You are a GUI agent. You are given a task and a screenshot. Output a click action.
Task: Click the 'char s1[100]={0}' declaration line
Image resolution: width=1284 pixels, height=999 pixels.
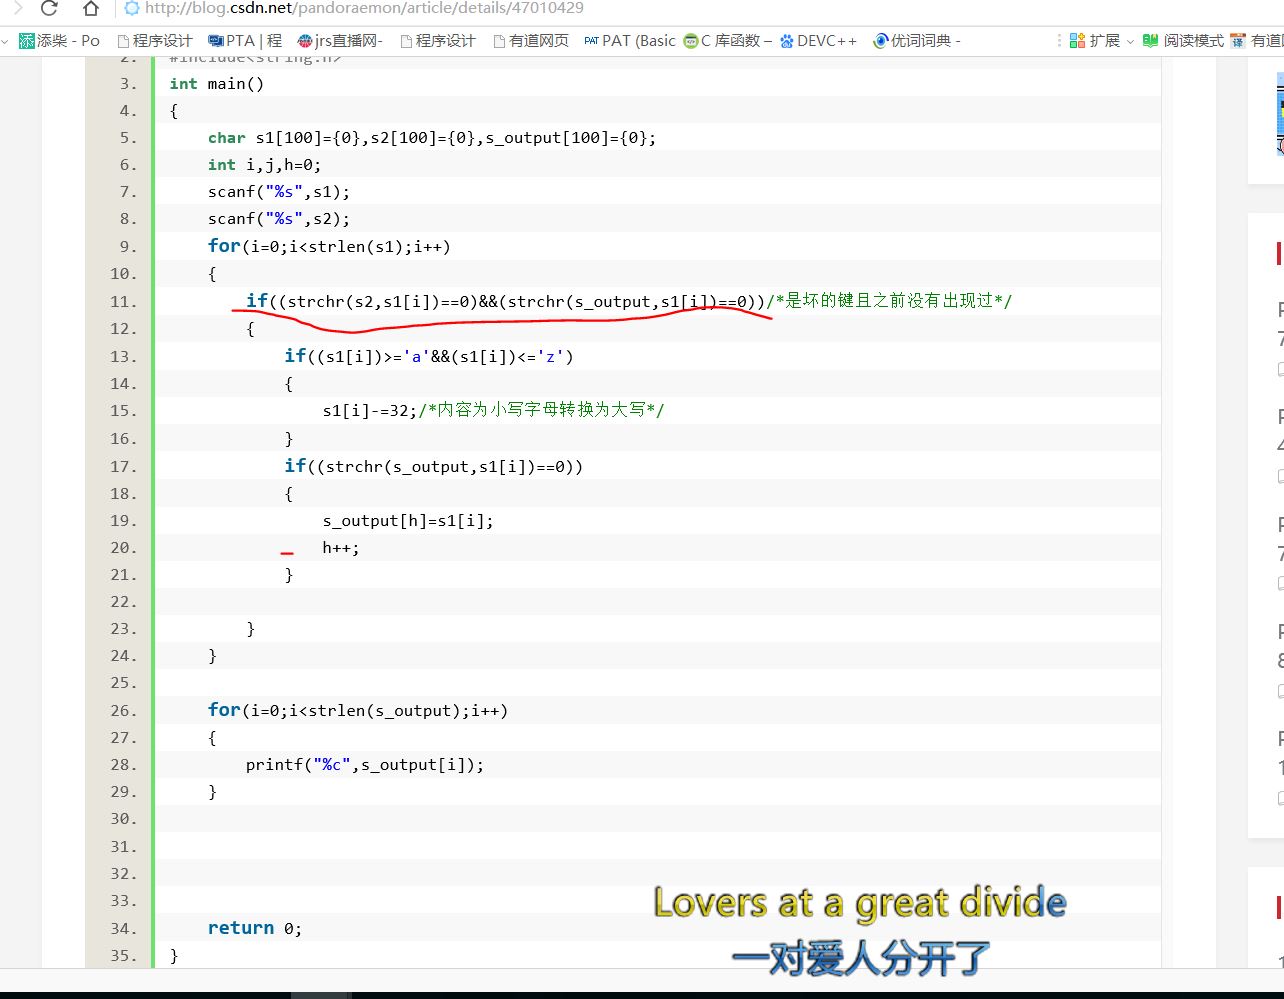tap(432, 138)
